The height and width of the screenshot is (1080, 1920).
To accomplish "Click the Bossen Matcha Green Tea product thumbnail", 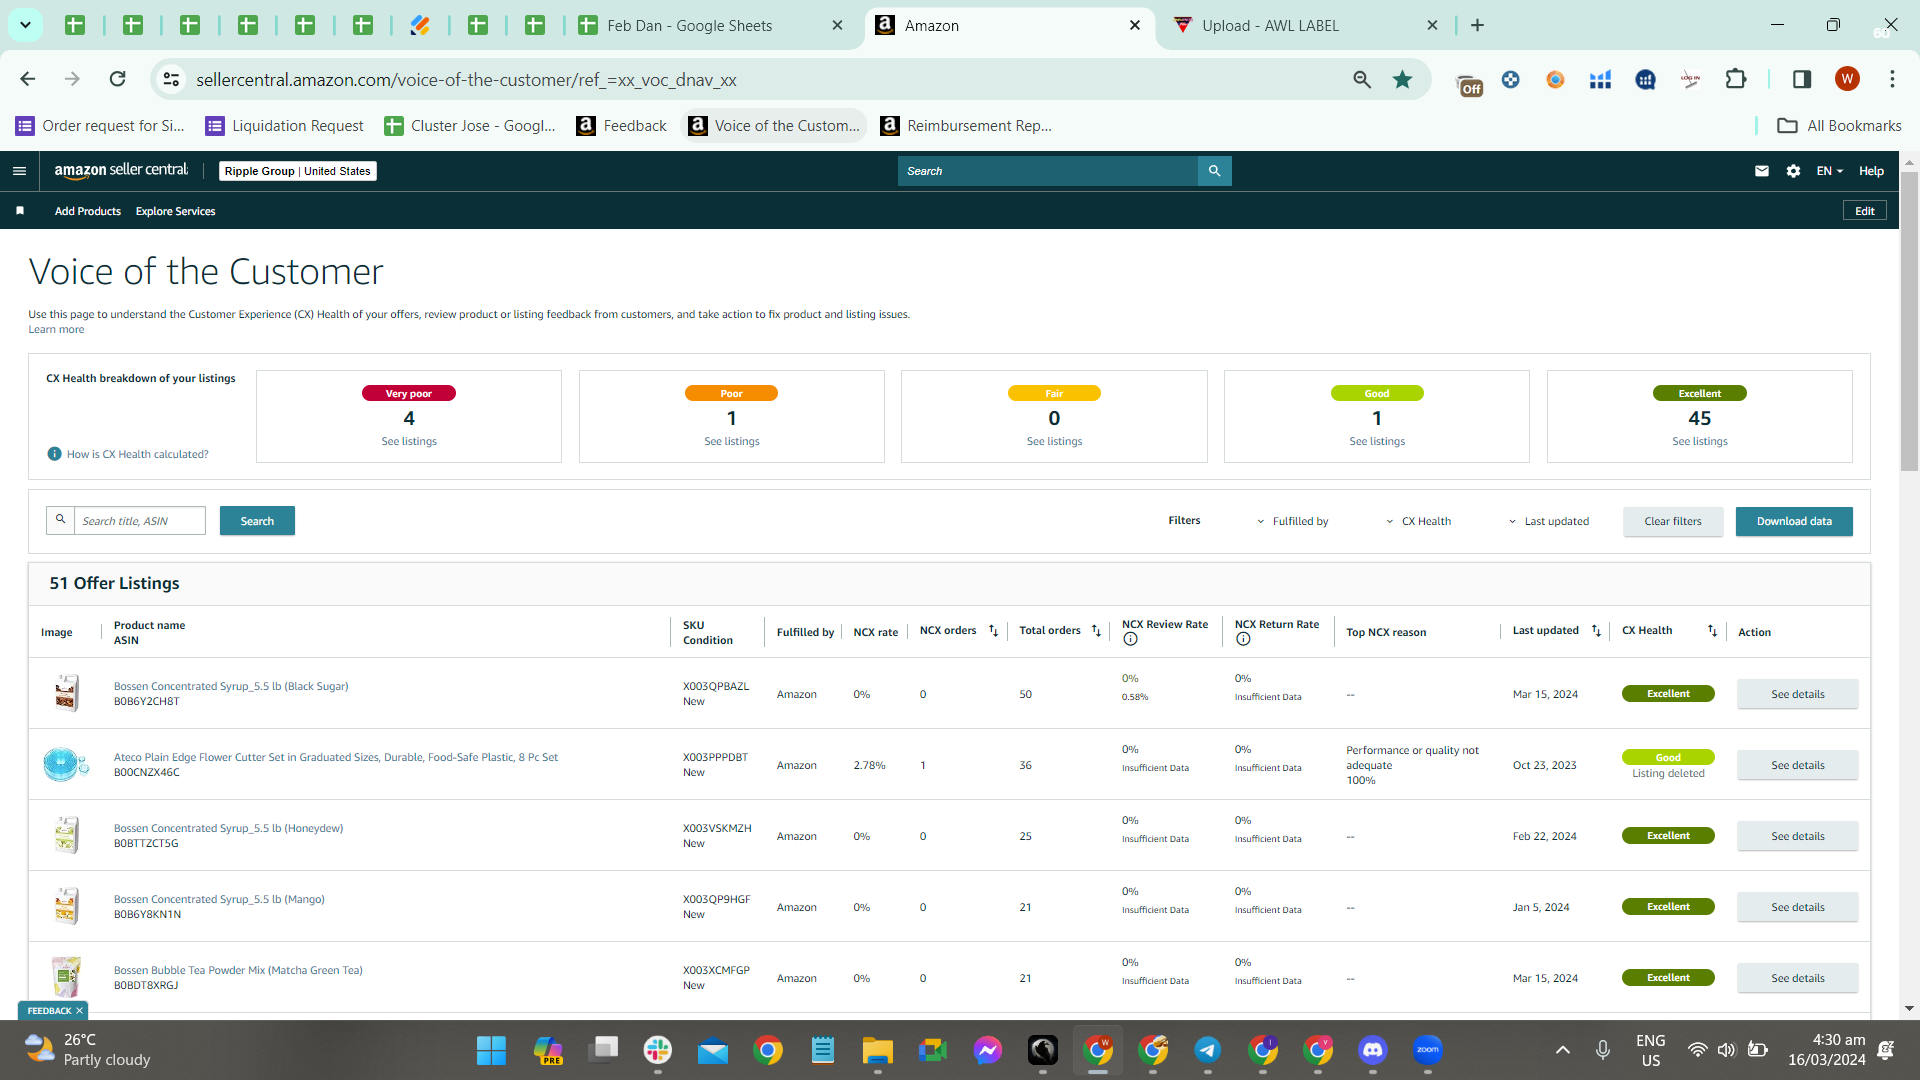I will 66,977.
